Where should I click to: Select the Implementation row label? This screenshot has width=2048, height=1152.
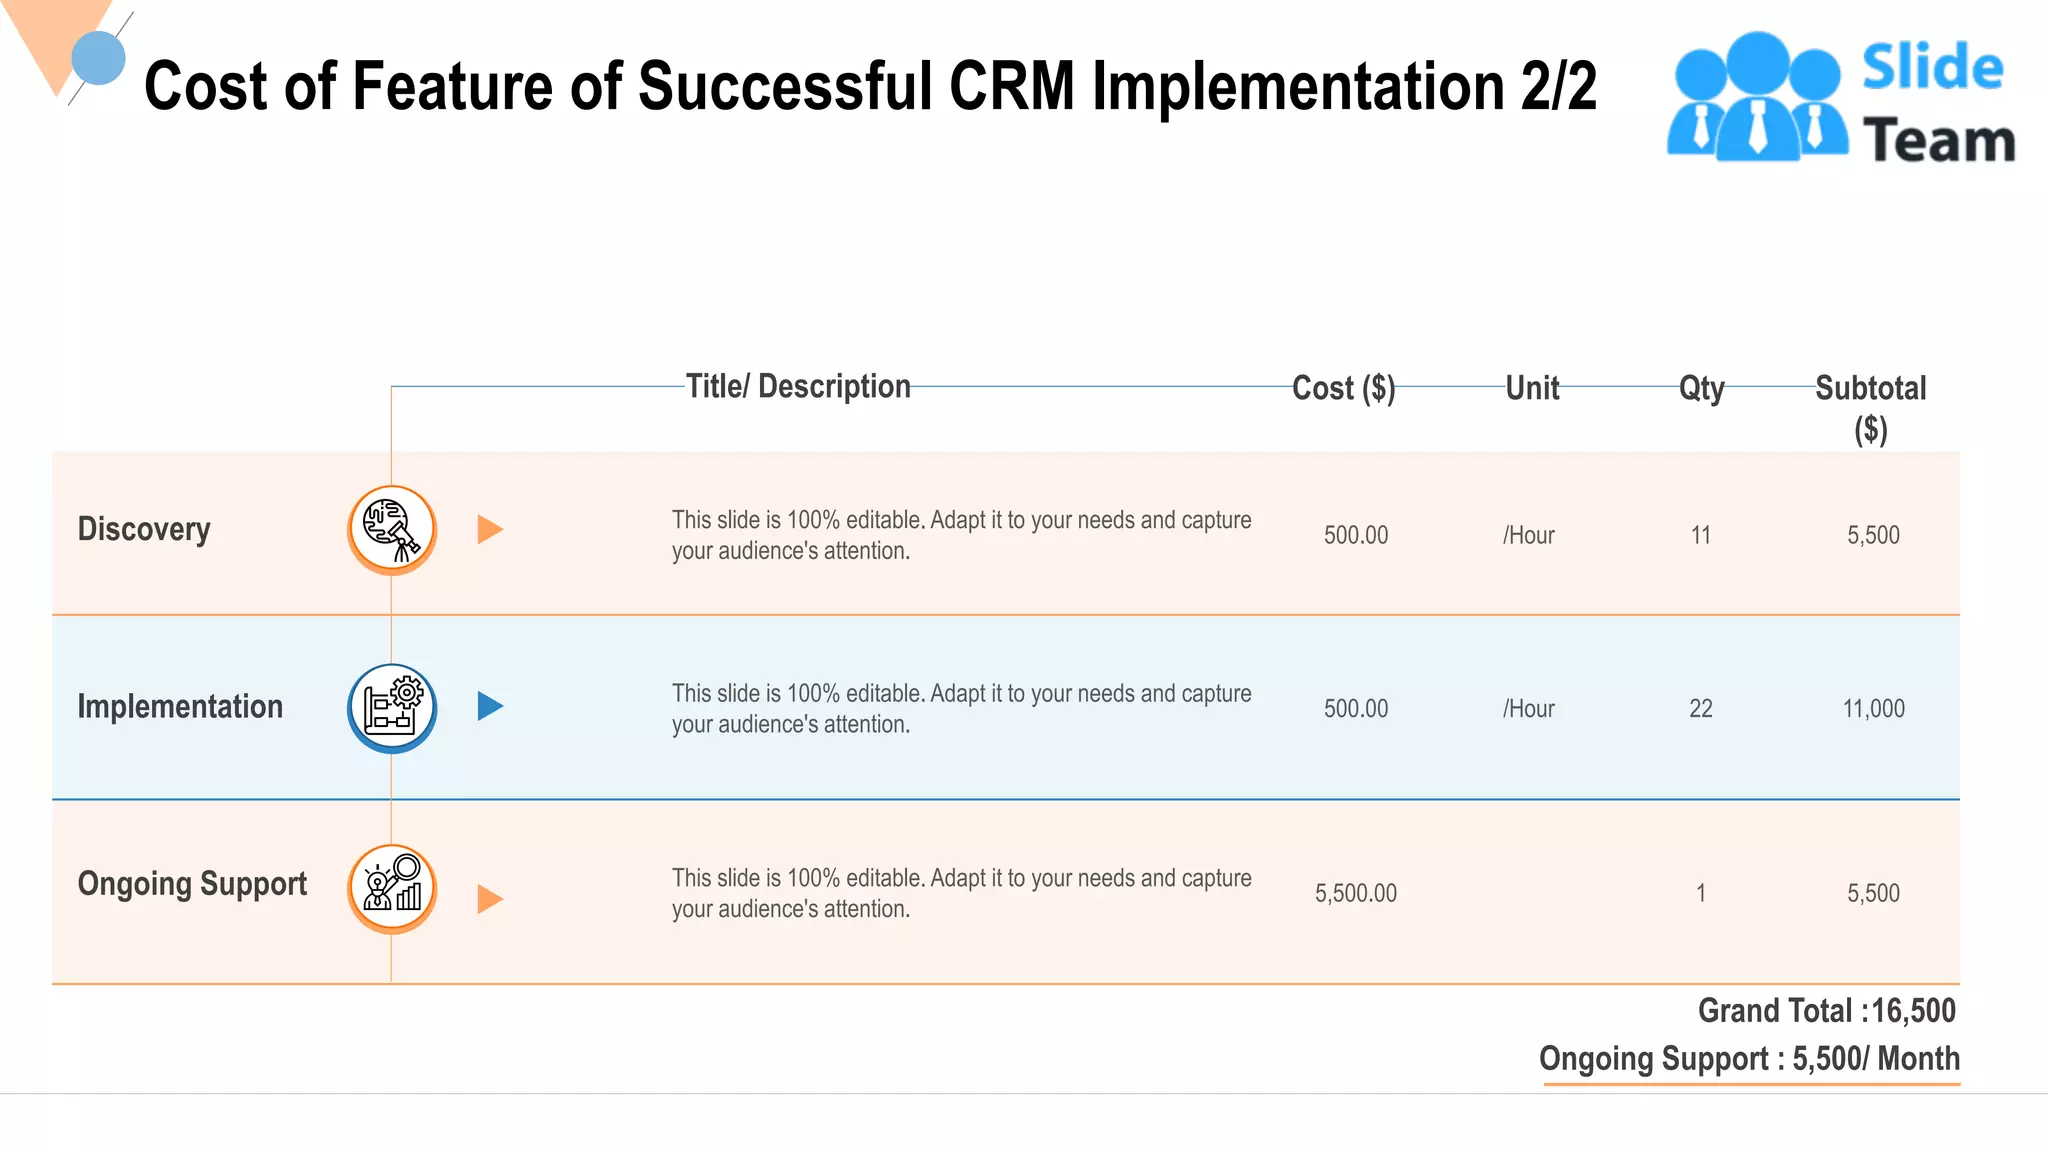(180, 706)
